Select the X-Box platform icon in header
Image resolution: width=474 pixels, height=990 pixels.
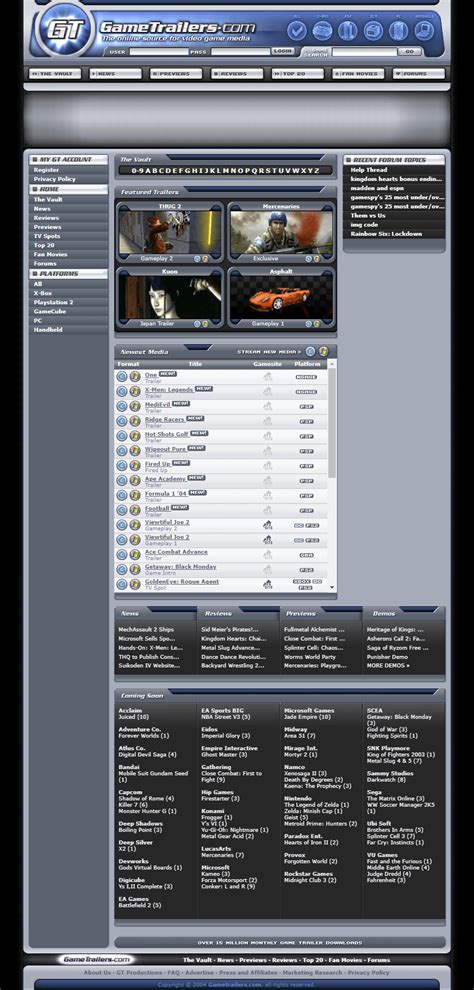[323, 30]
